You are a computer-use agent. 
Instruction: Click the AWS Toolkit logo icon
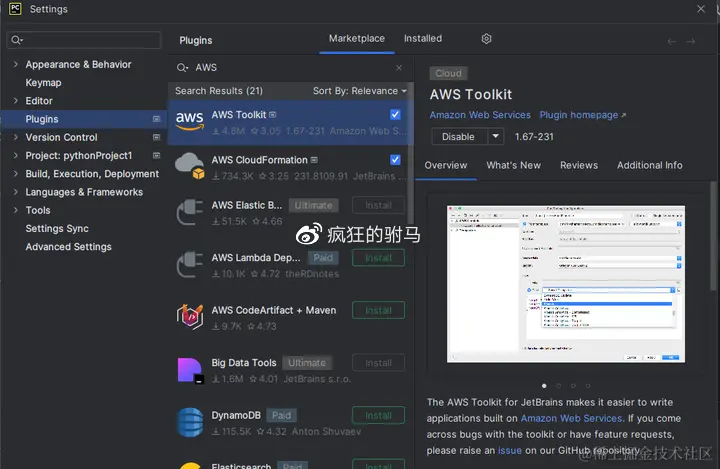point(190,121)
